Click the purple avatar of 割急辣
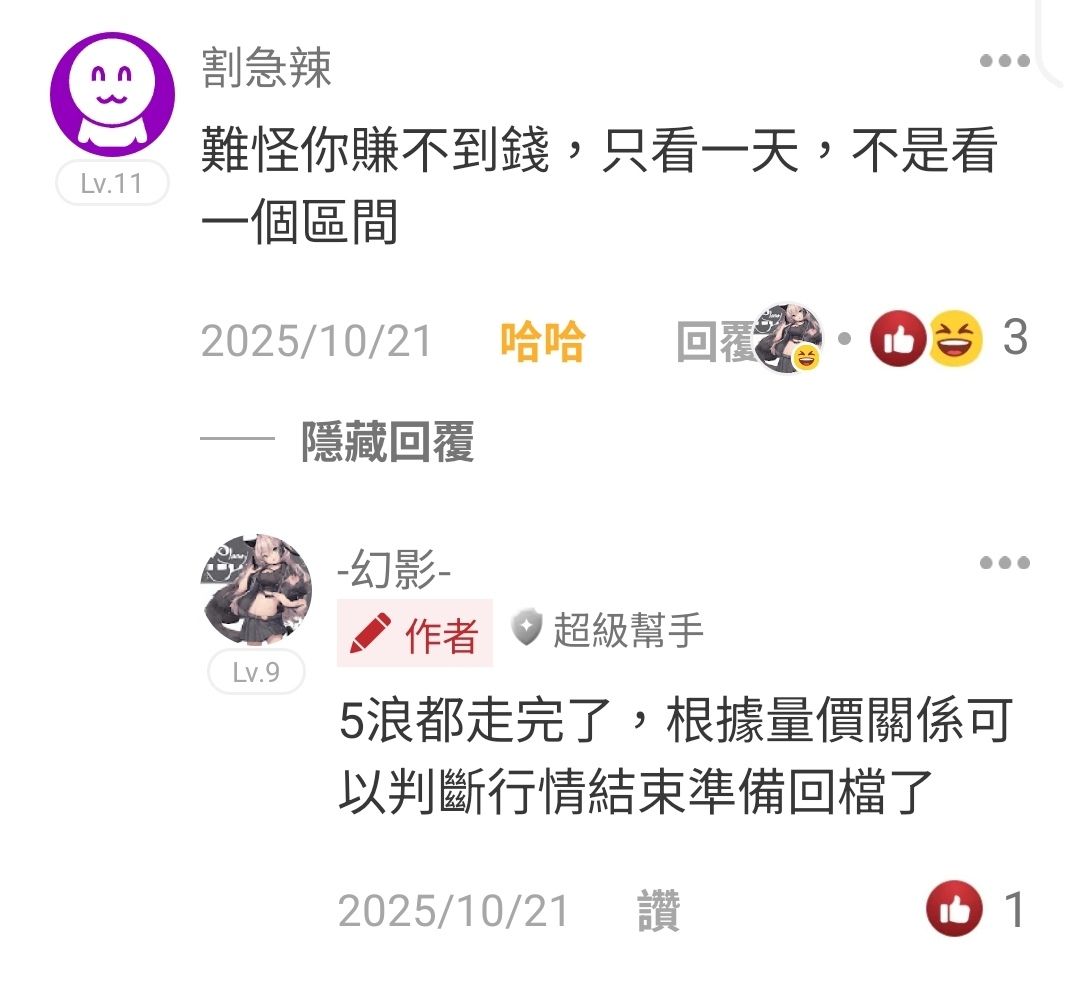This screenshot has height=983, width=1080. [112, 94]
